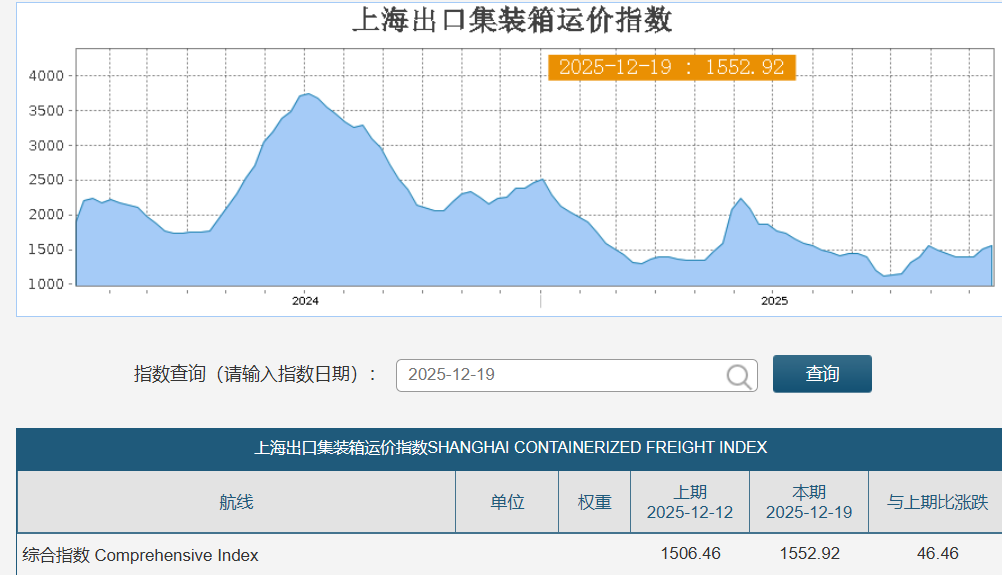Viewport: 1002px width, 575px height.
Task: Click the chart title 上海出口集装箱运价指数
Action: pyautogui.click(x=512, y=20)
